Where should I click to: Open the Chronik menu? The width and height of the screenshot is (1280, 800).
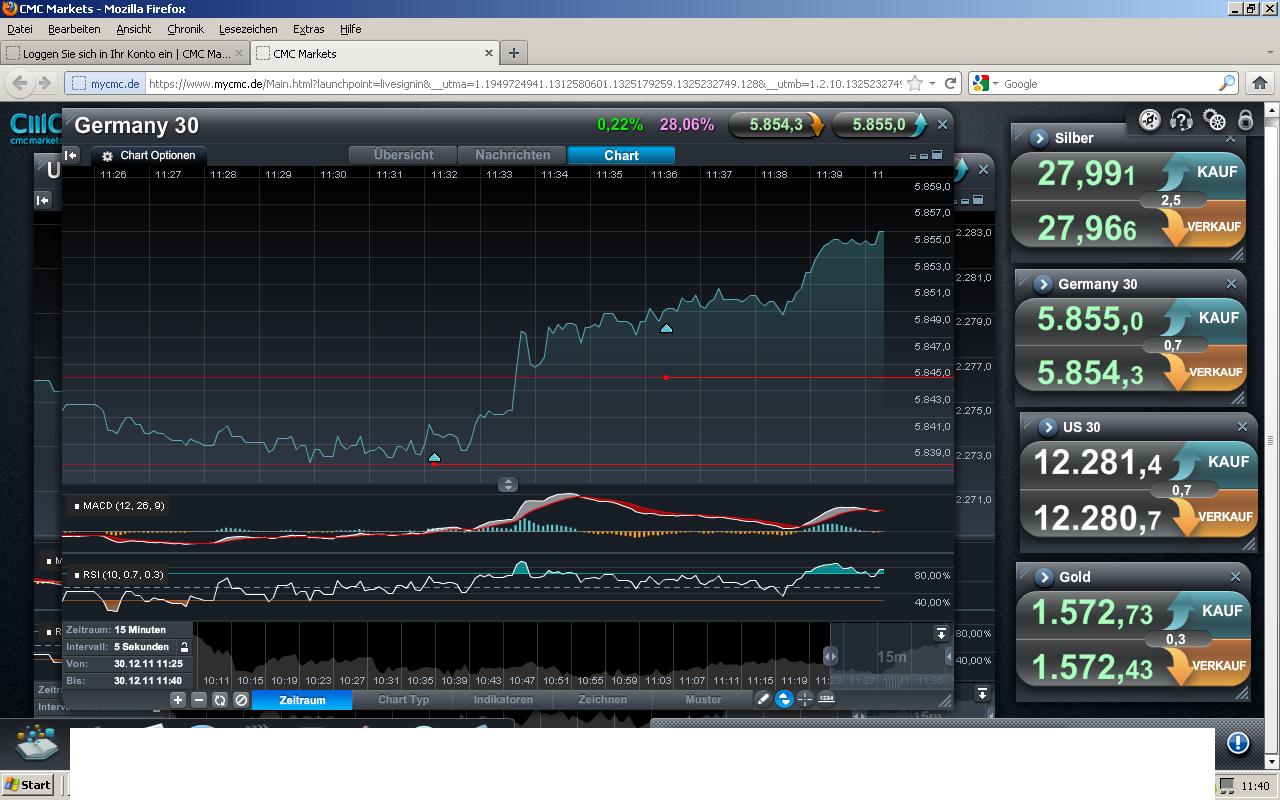[185, 29]
